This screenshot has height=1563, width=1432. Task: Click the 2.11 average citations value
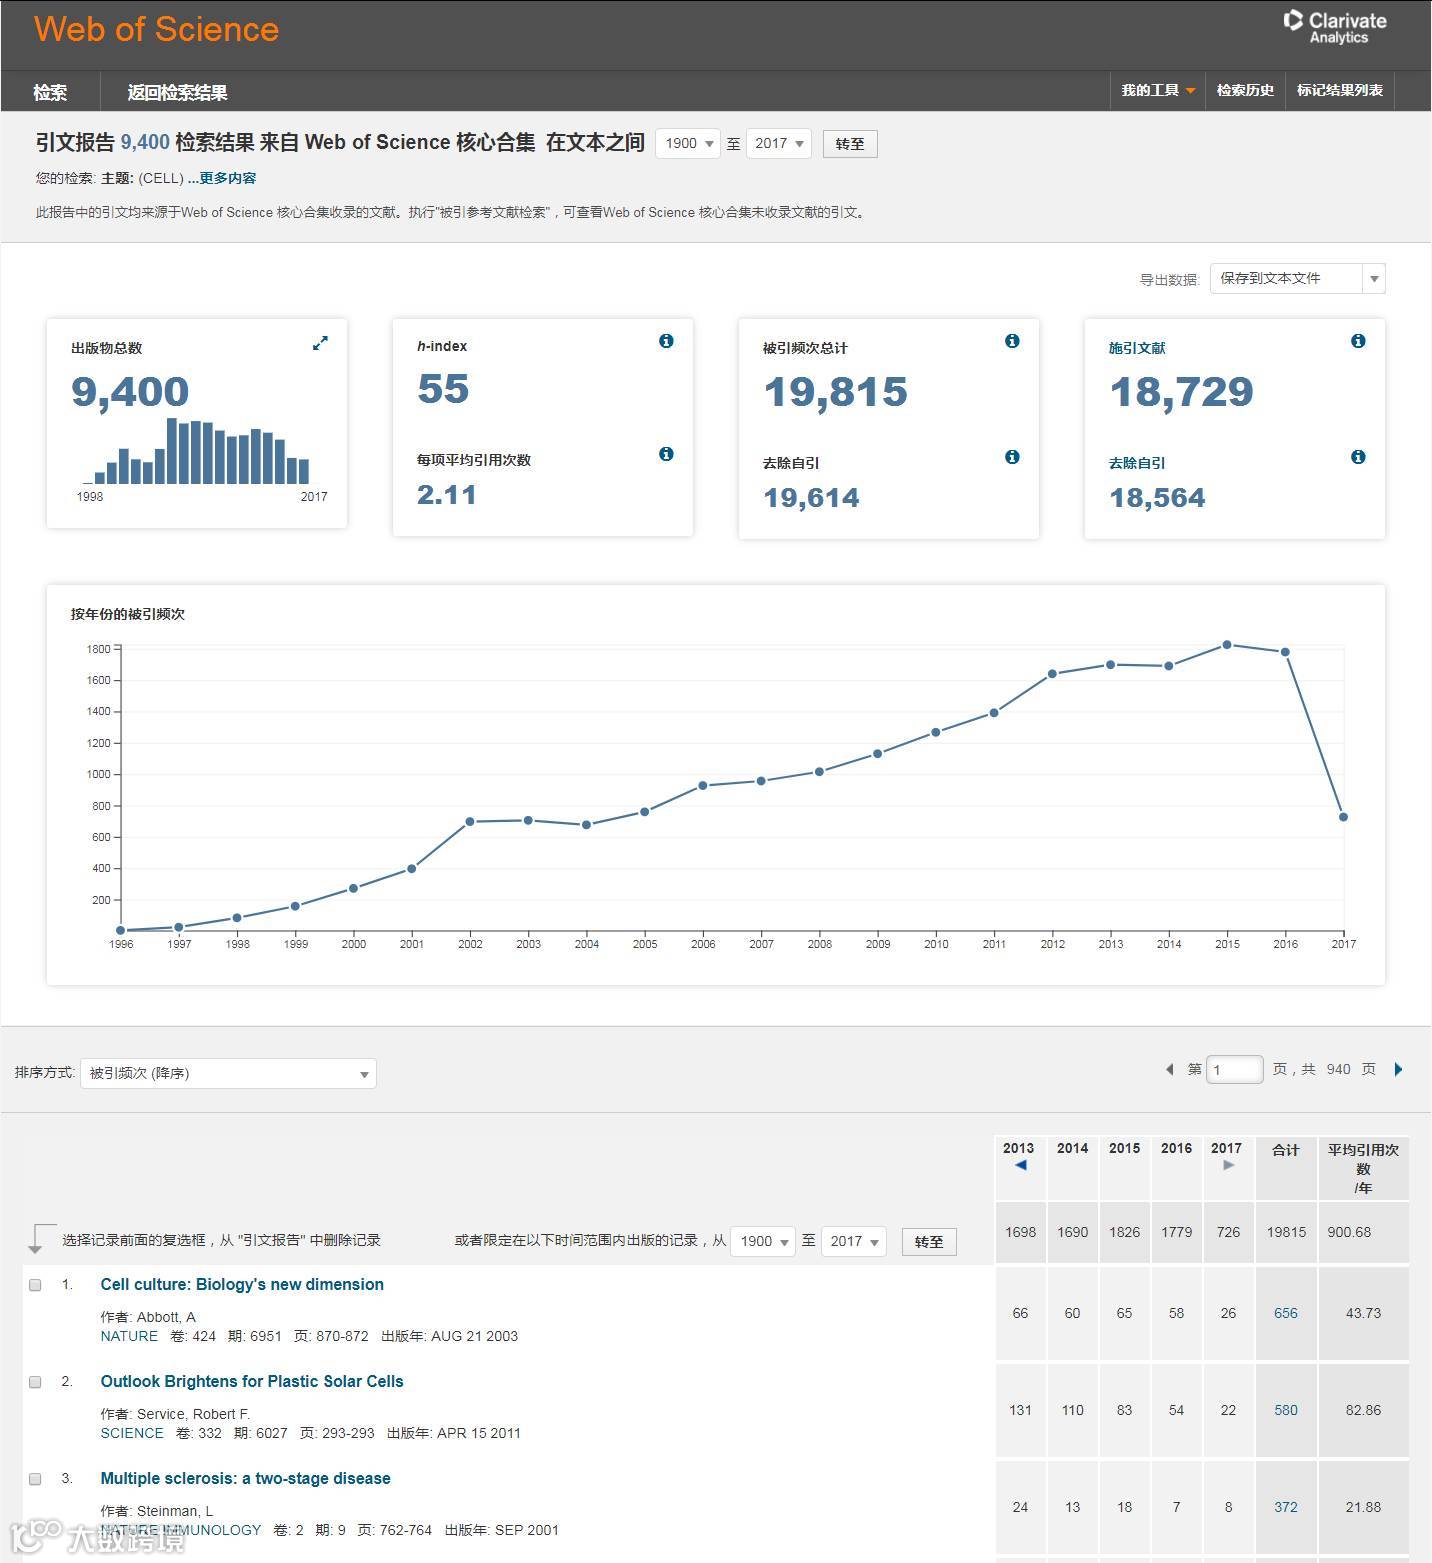pyautogui.click(x=446, y=494)
